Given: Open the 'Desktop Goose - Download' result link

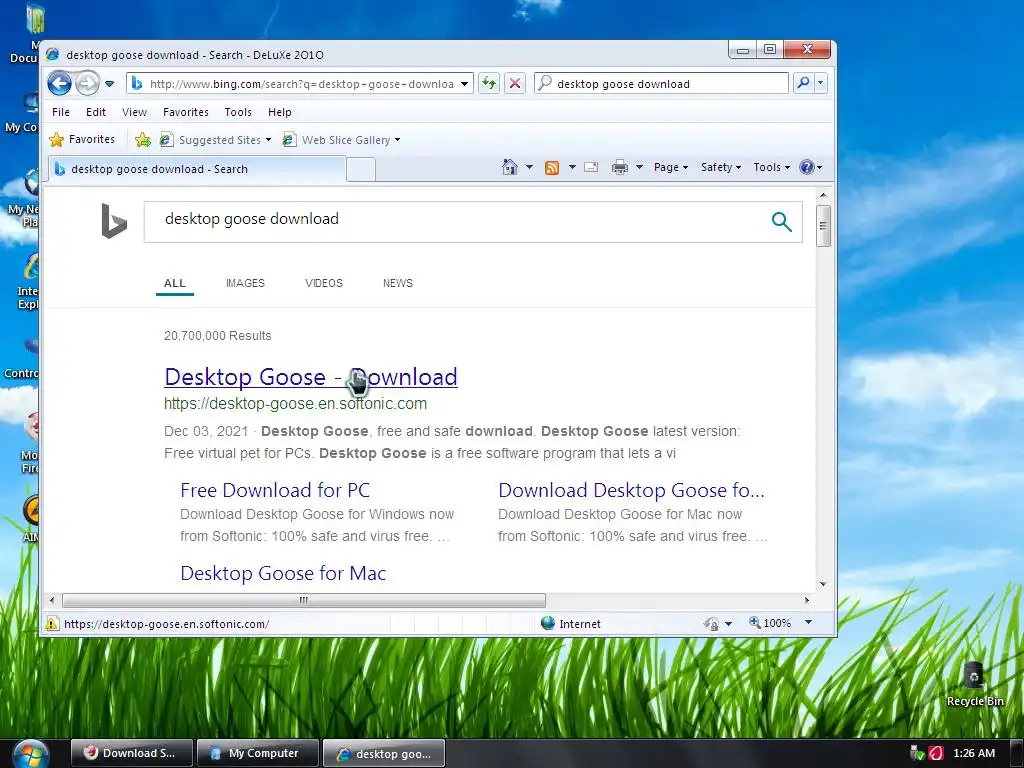Looking at the screenshot, I should pyautogui.click(x=311, y=377).
